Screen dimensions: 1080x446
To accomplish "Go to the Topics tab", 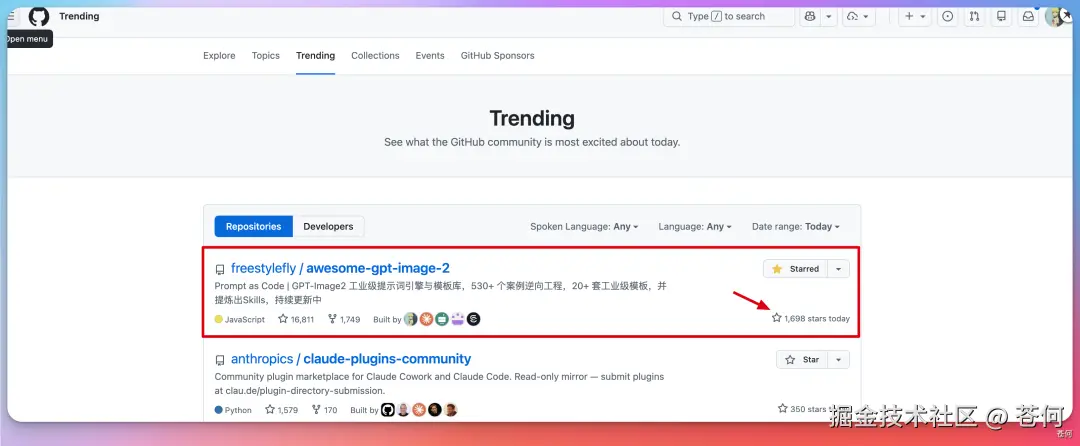I will 265,56.
